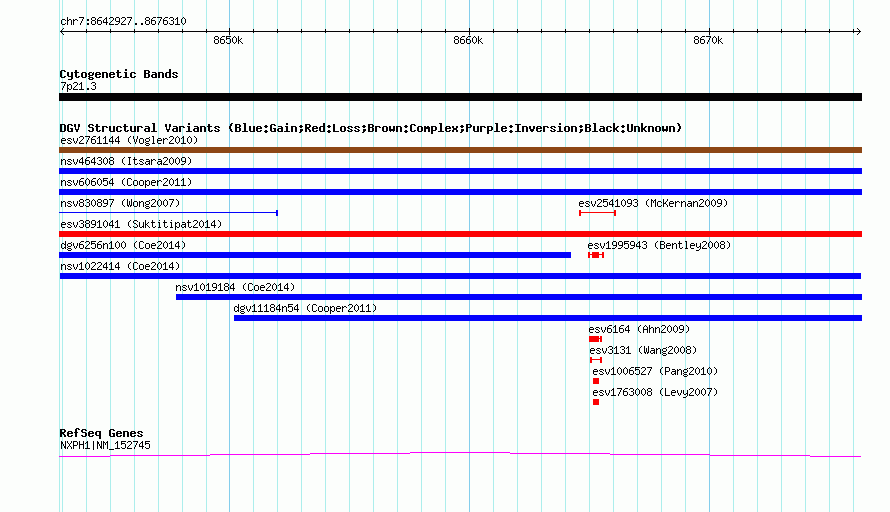Click the left arrow end of the ruler
This screenshot has width=890, height=512.
click(x=62, y=32)
